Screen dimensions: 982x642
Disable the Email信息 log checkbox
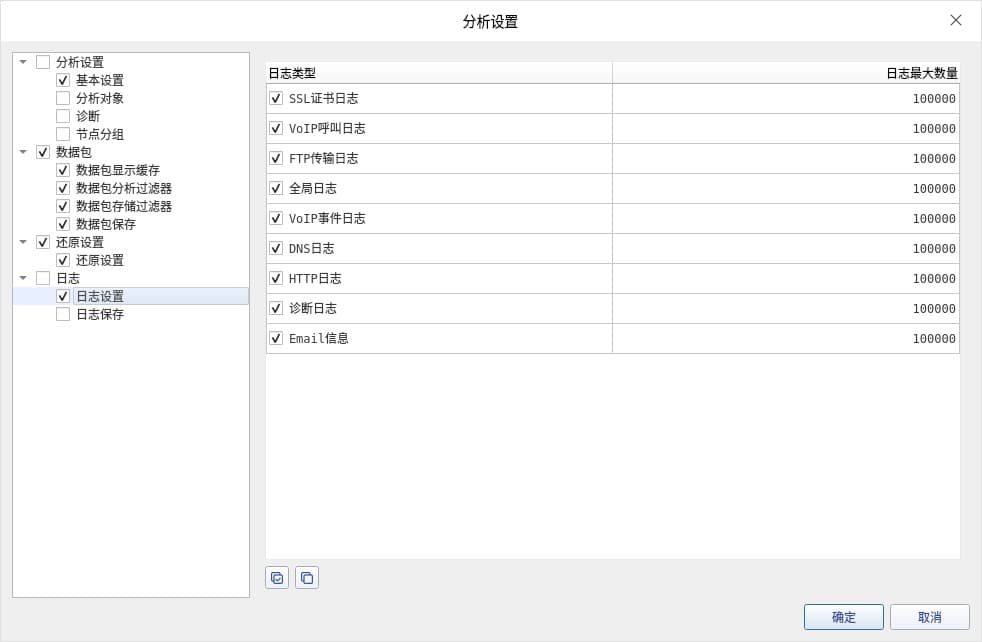276,338
